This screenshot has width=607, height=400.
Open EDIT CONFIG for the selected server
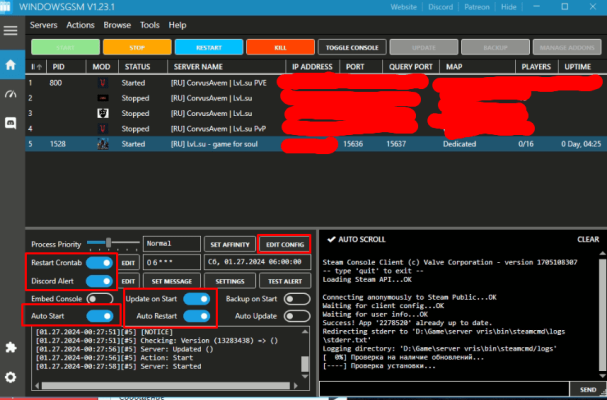[285, 245]
